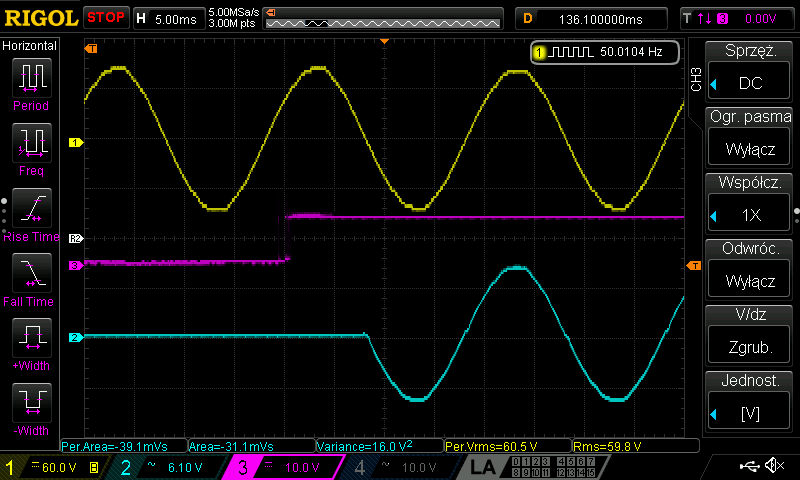Toggle channel 1 at 60.0 V
Screen dimensions: 800x480
click(52, 467)
